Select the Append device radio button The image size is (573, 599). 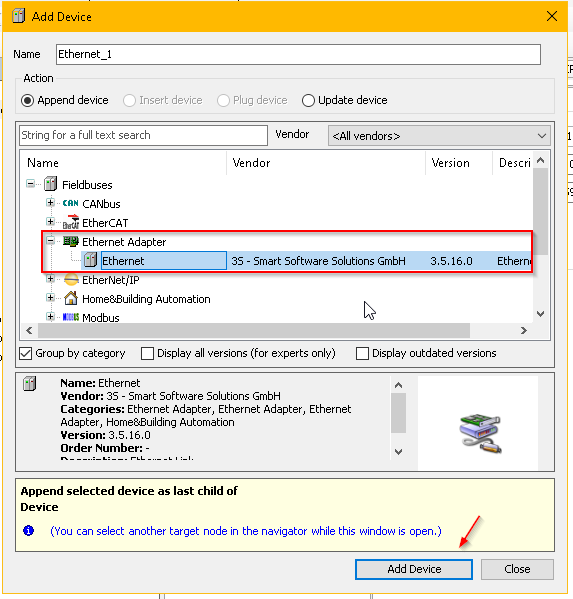(28, 100)
